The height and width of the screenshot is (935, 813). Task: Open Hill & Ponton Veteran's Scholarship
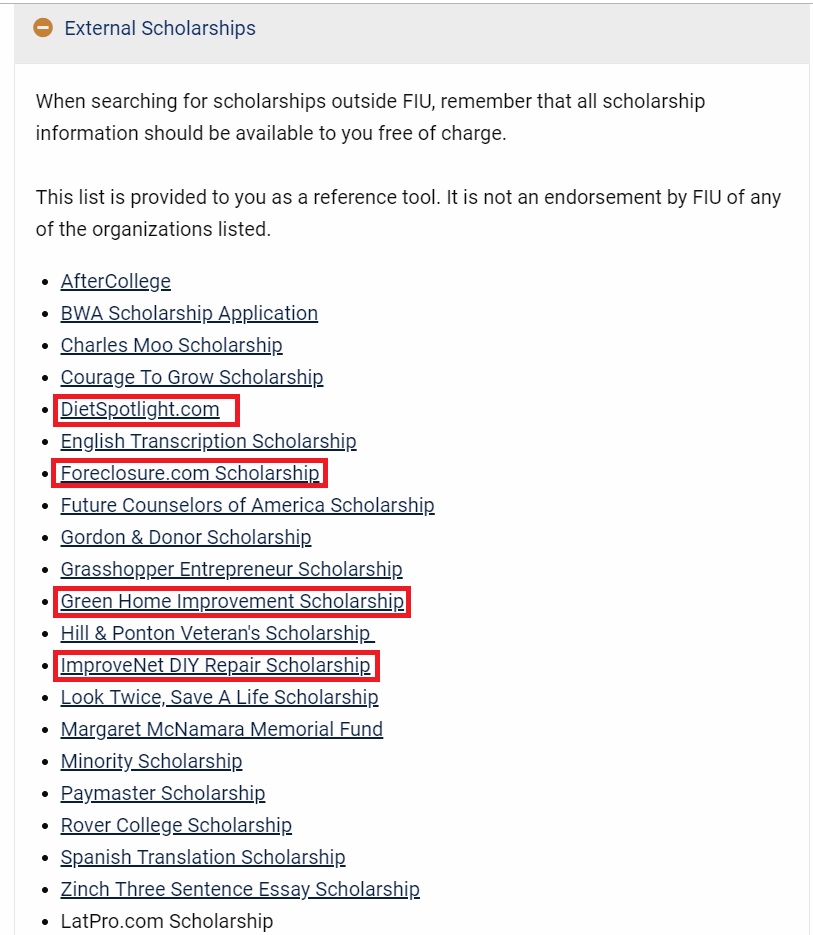pos(216,633)
